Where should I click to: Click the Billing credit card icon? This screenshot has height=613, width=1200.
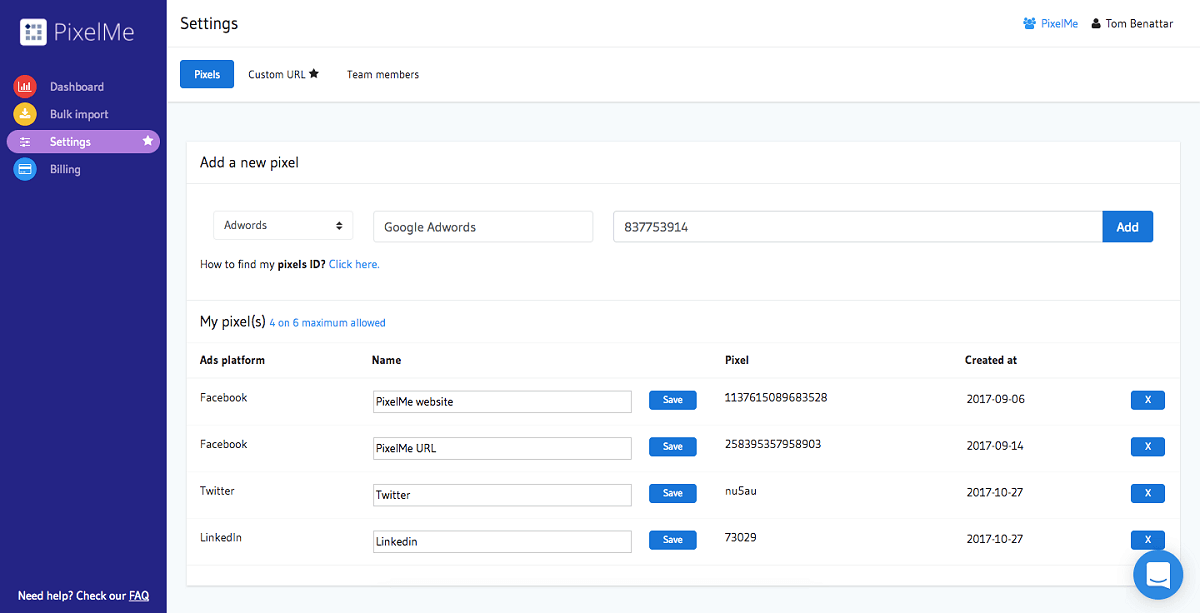coord(25,169)
